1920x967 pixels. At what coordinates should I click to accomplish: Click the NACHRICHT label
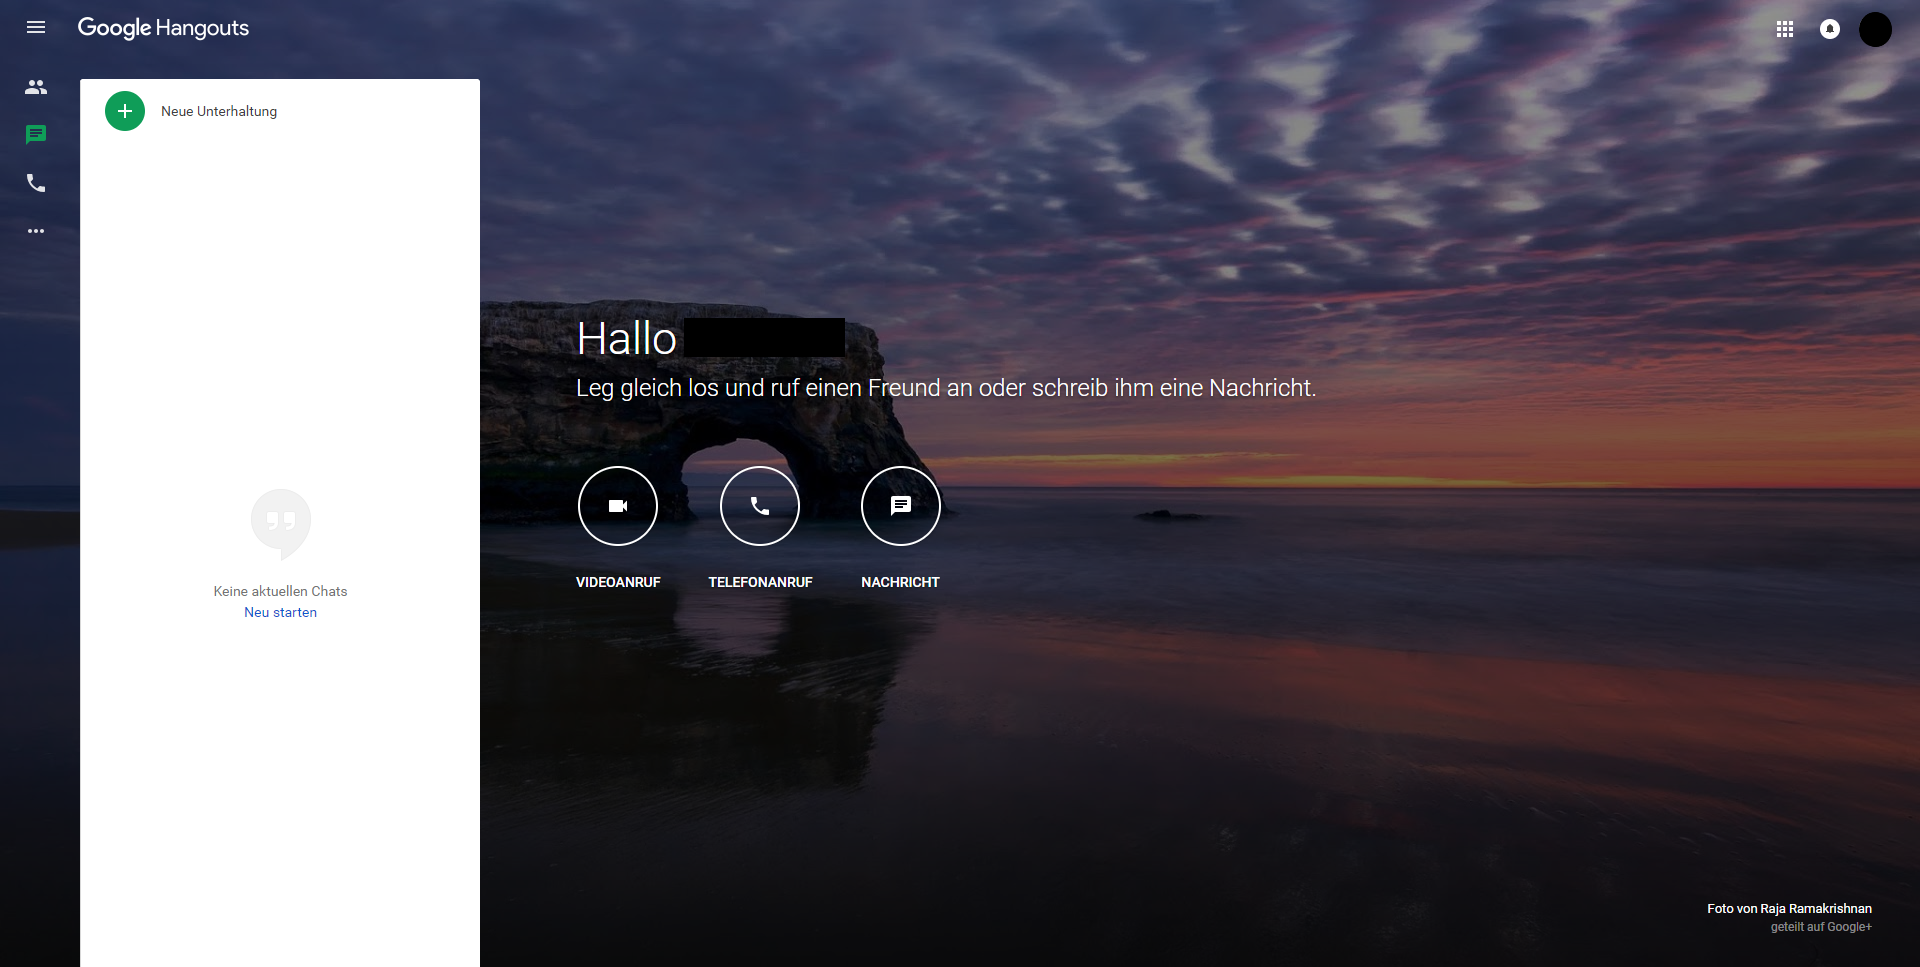(x=900, y=582)
